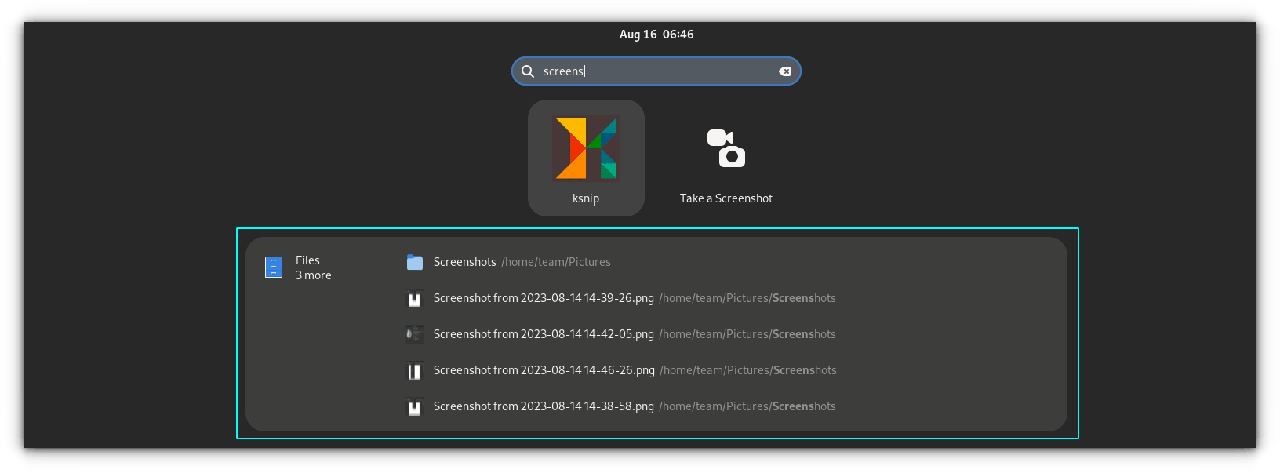Click the Files app icon in results
This screenshot has height=473, width=1280.
[273, 267]
